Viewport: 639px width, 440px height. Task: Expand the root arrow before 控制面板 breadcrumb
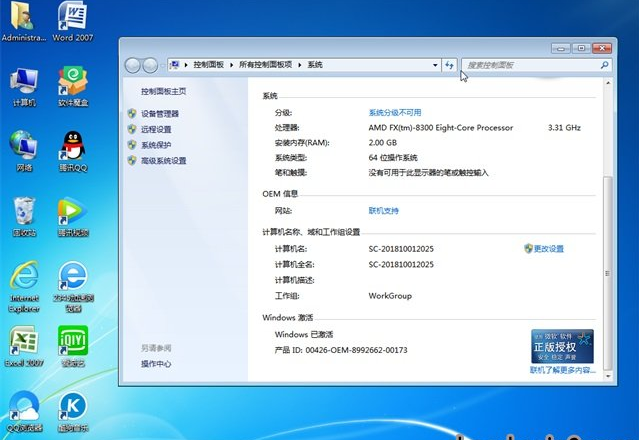pos(186,65)
